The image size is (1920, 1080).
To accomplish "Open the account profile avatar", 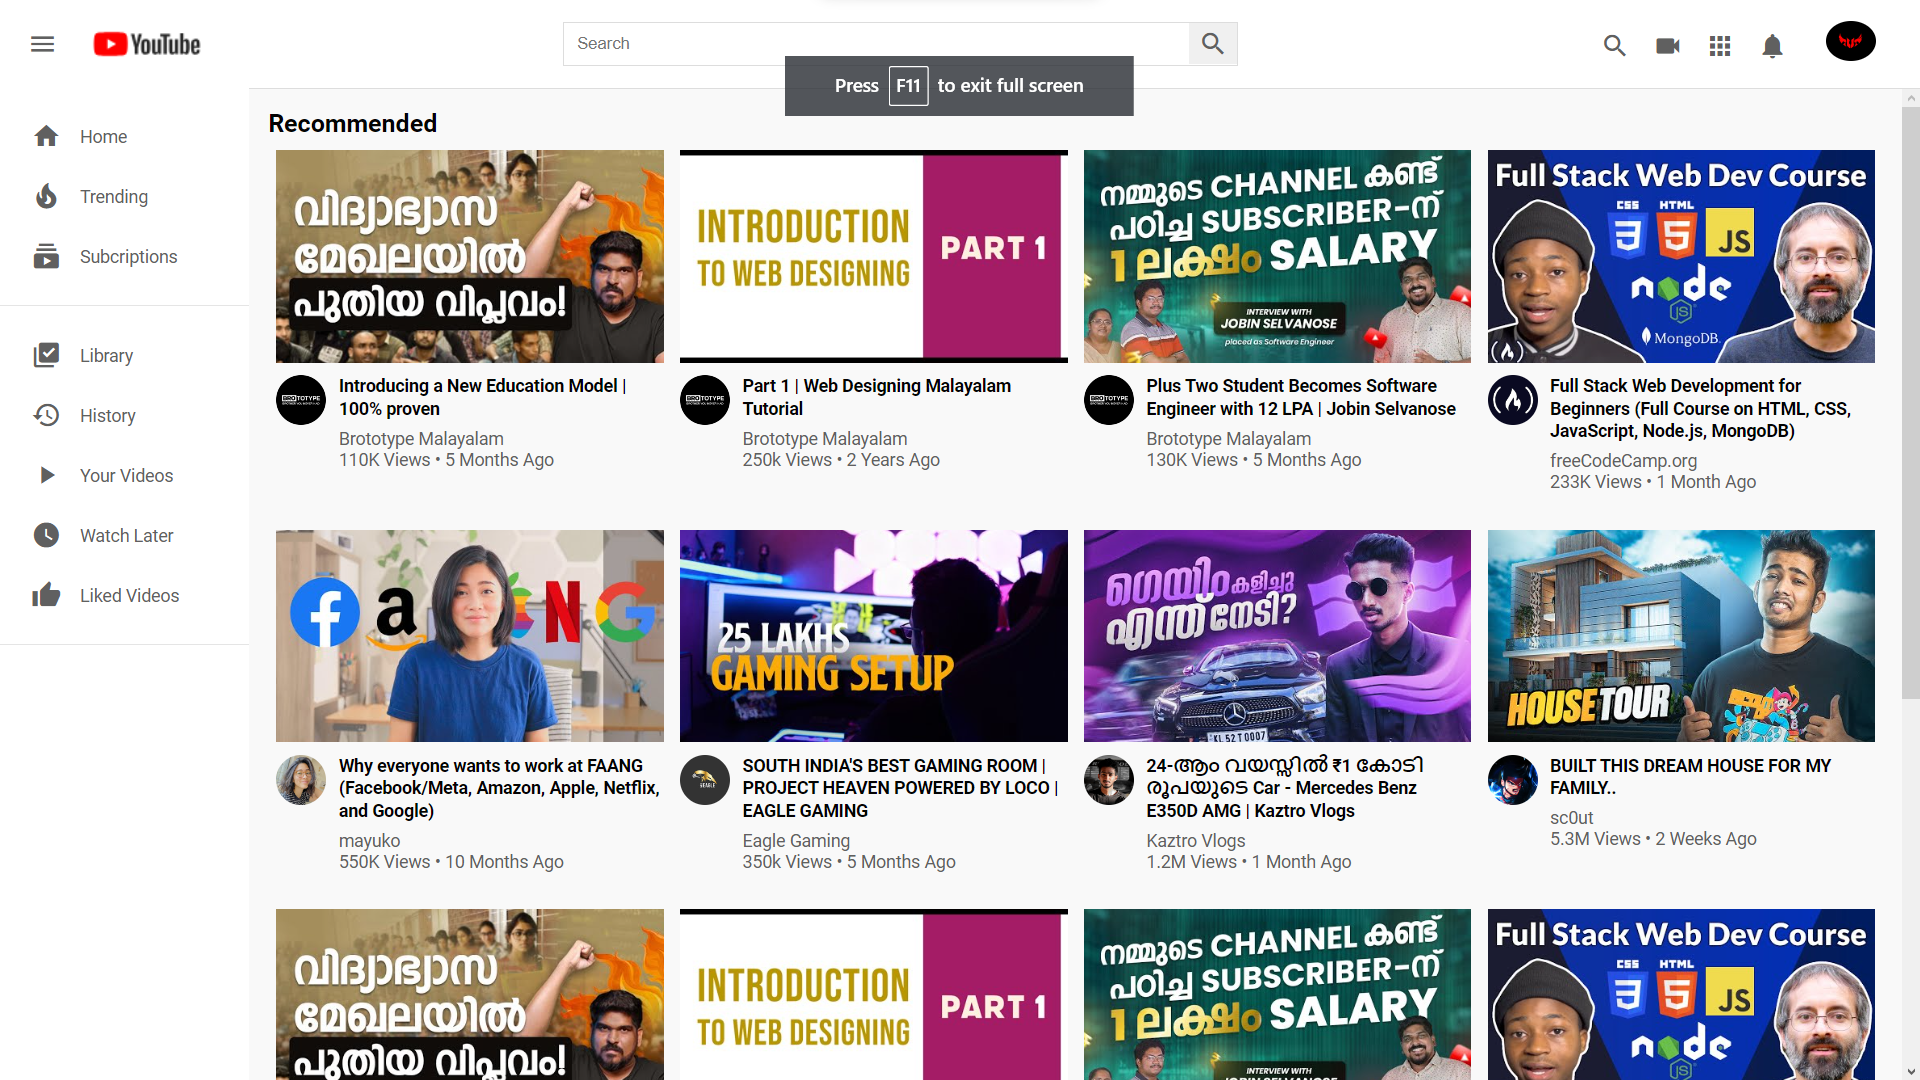I will pyautogui.click(x=1850, y=41).
